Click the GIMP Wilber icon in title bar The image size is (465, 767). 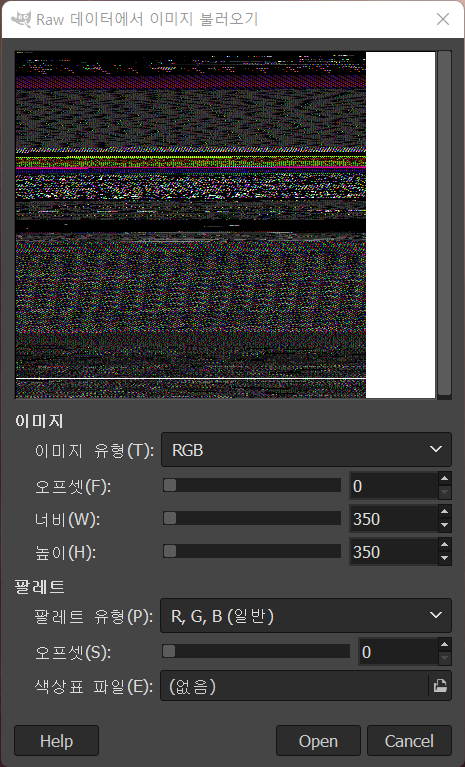[x=21, y=19]
